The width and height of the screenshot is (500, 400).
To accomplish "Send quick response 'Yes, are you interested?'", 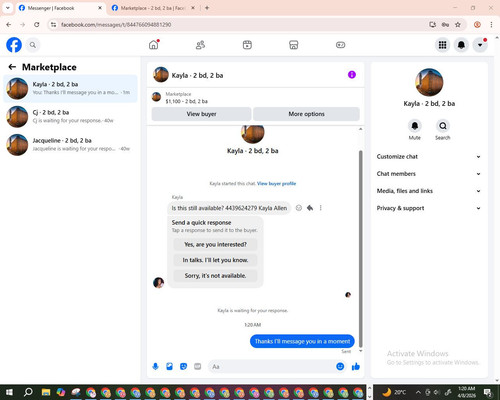I will [215, 245].
